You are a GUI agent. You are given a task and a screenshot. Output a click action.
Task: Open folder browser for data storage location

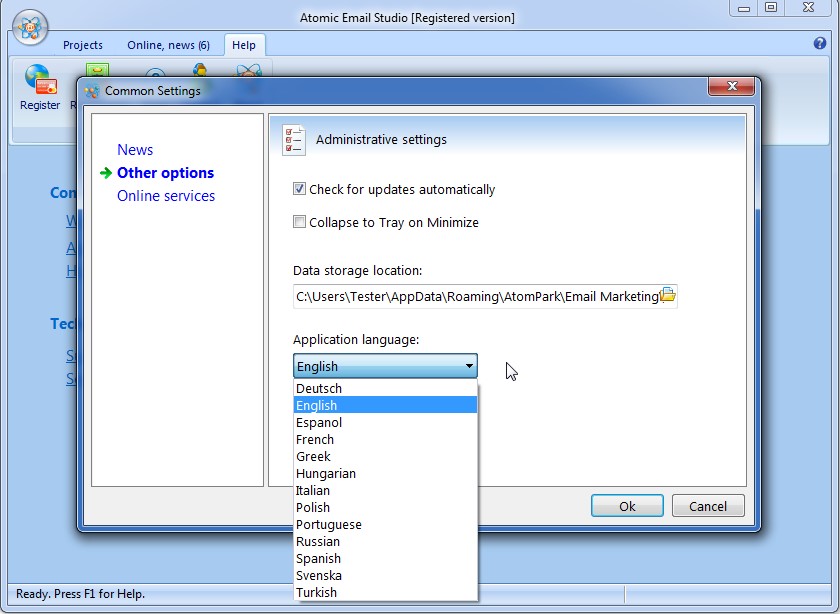click(x=668, y=294)
